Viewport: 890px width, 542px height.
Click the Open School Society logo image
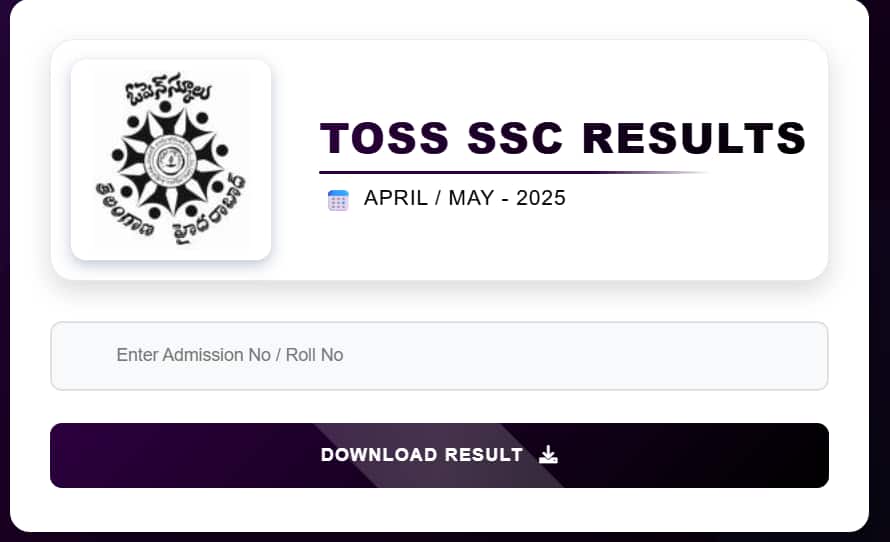coord(171,159)
